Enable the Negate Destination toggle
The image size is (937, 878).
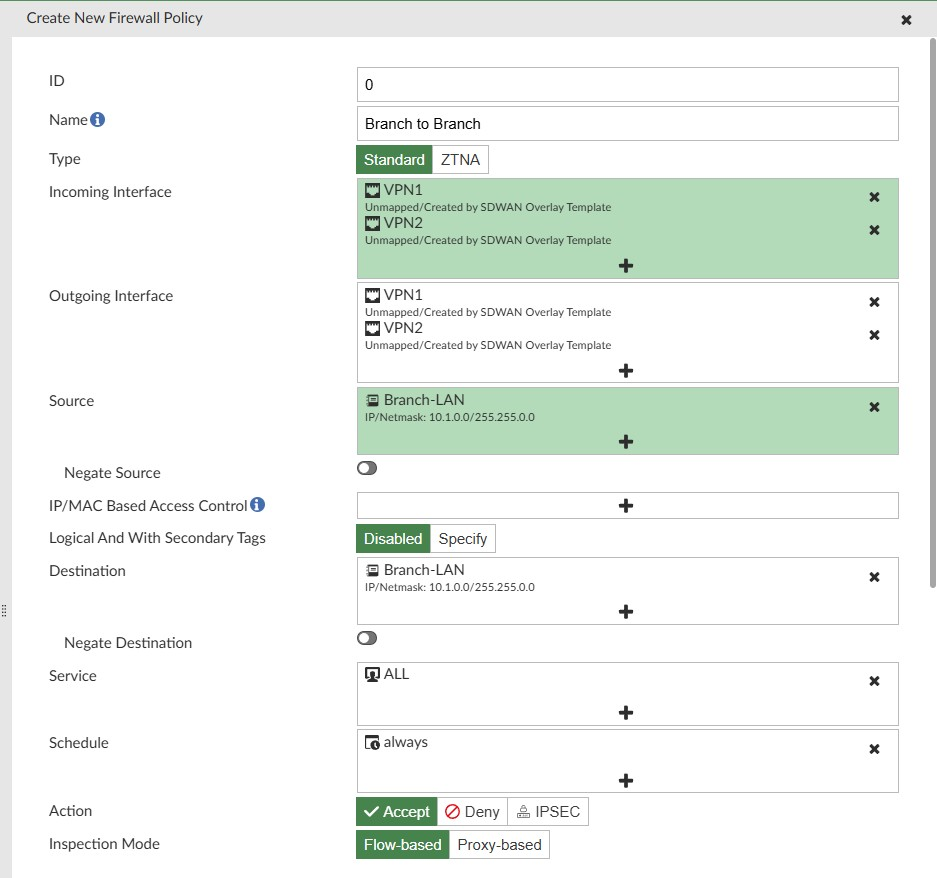(x=367, y=638)
